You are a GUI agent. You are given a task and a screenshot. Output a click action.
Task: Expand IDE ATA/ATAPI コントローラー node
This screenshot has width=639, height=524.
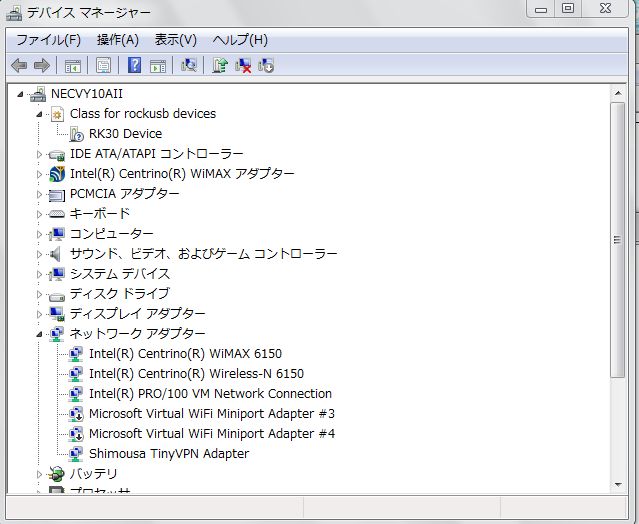(x=39, y=154)
